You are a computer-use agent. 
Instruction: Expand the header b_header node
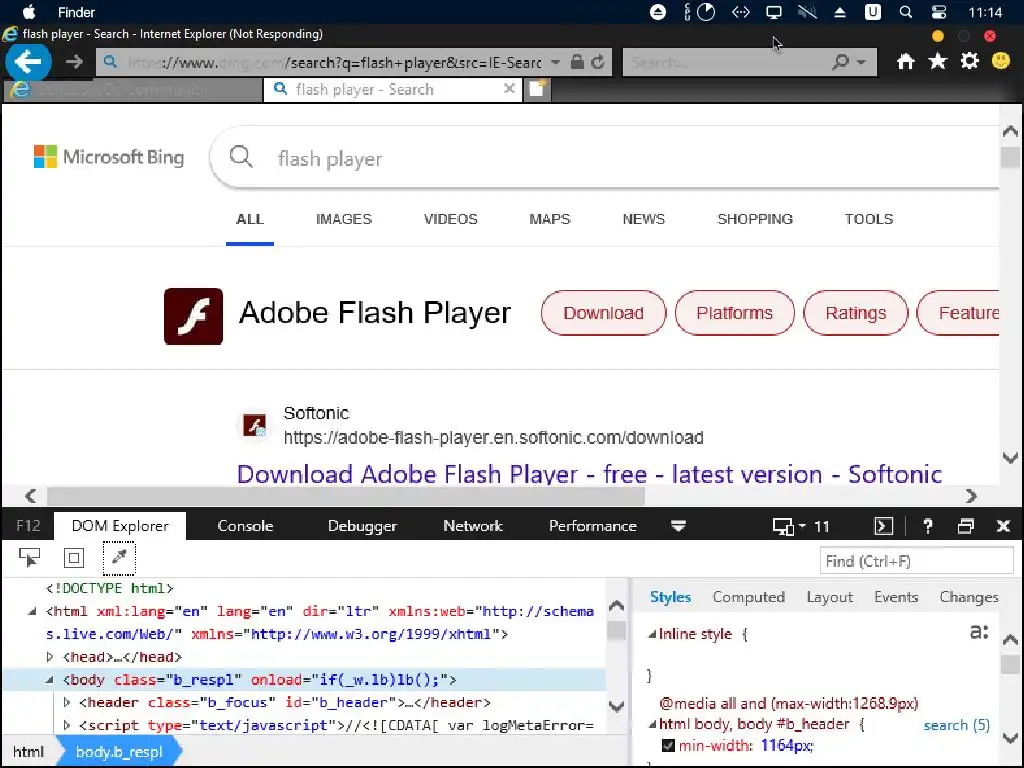67,703
